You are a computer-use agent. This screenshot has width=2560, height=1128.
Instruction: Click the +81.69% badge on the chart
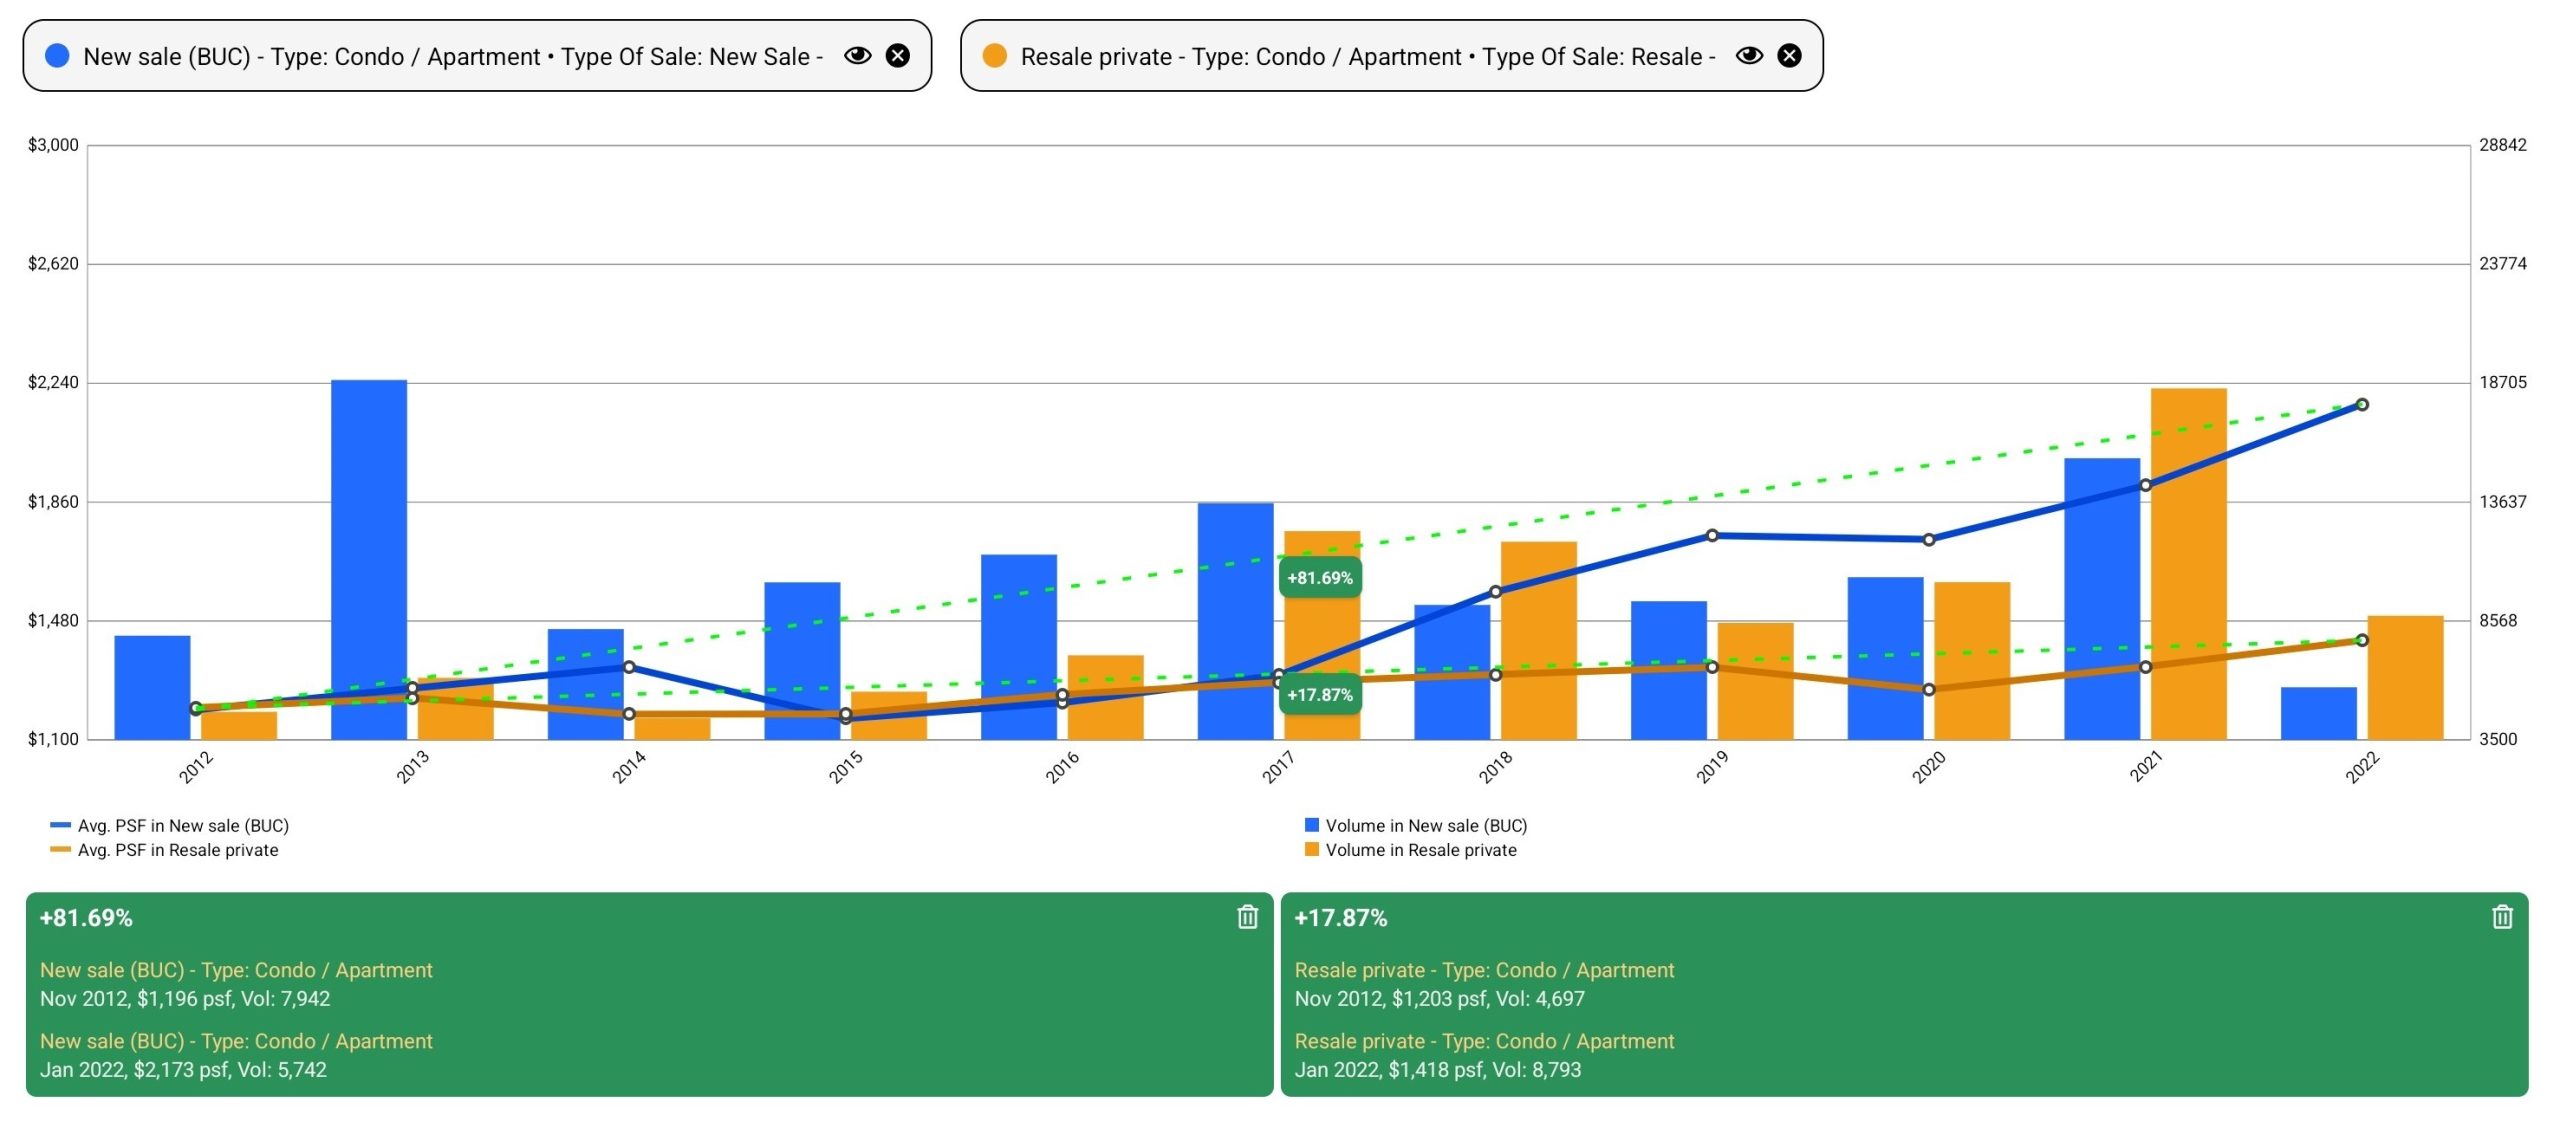pyautogui.click(x=1319, y=578)
